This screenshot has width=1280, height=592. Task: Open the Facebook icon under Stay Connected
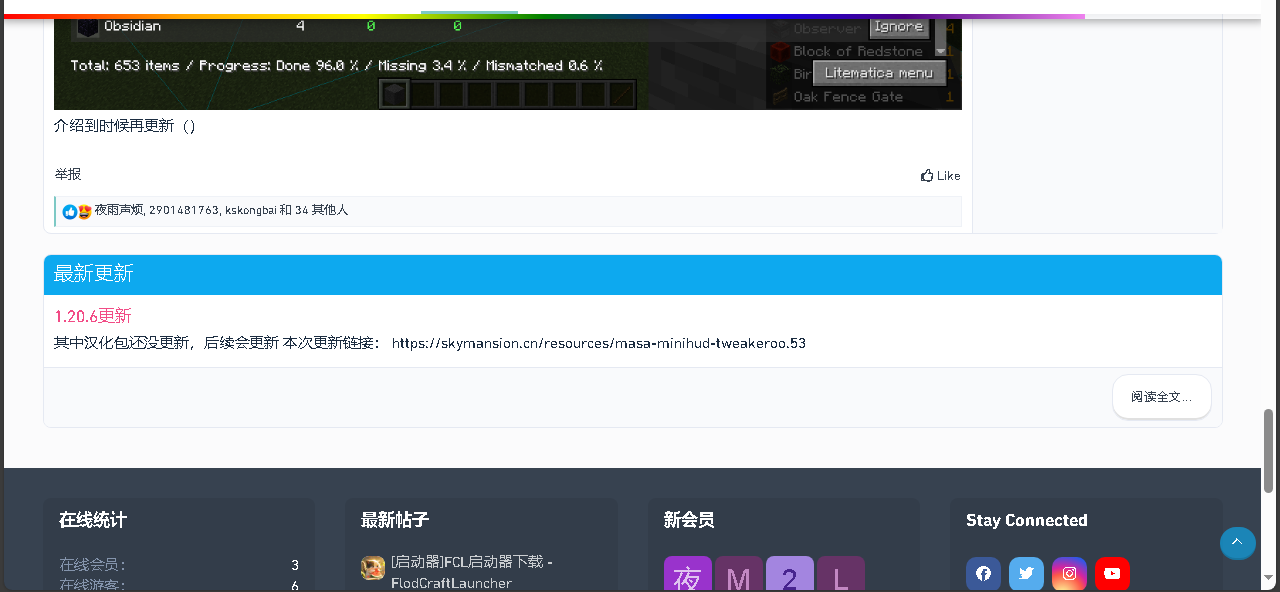click(x=983, y=573)
